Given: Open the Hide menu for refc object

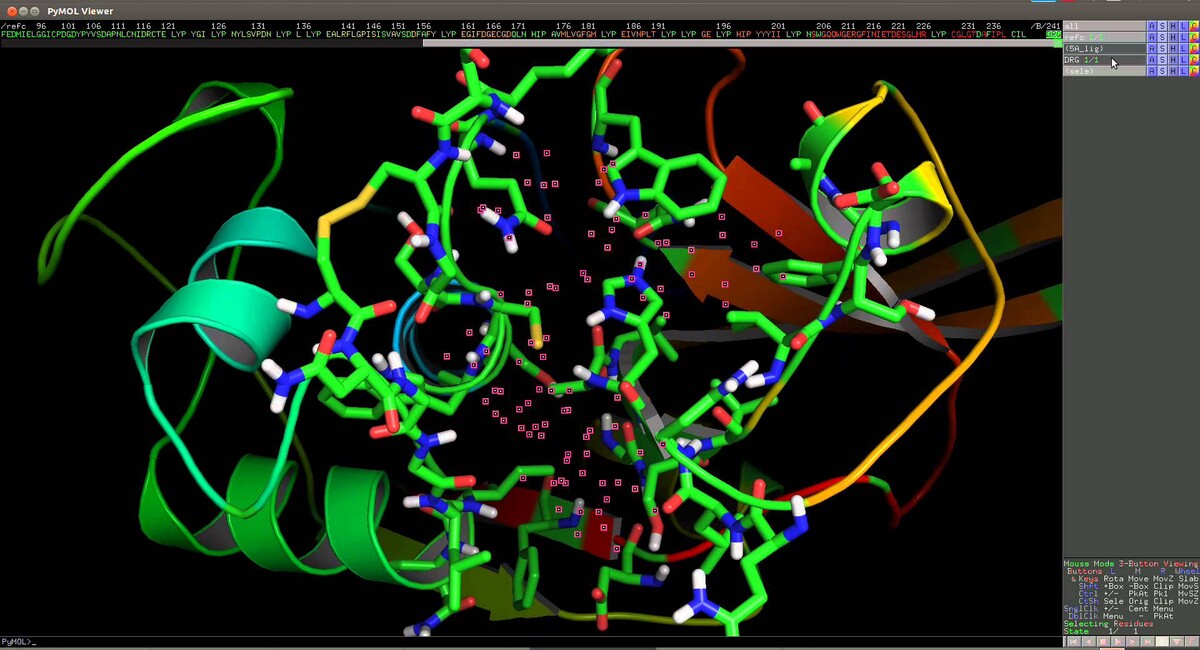Looking at the screenshot, I should [x=1172, y=37].
